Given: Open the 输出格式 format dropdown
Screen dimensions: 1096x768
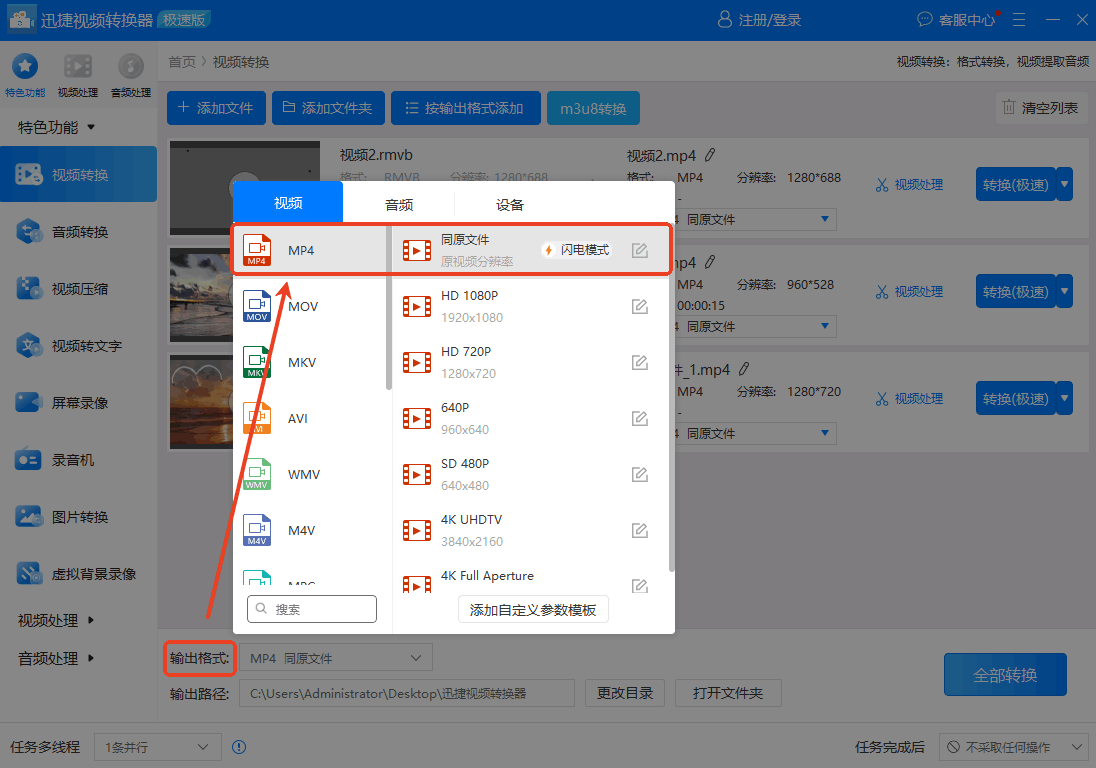Looking at the screenshot, I should click(335, 657).
